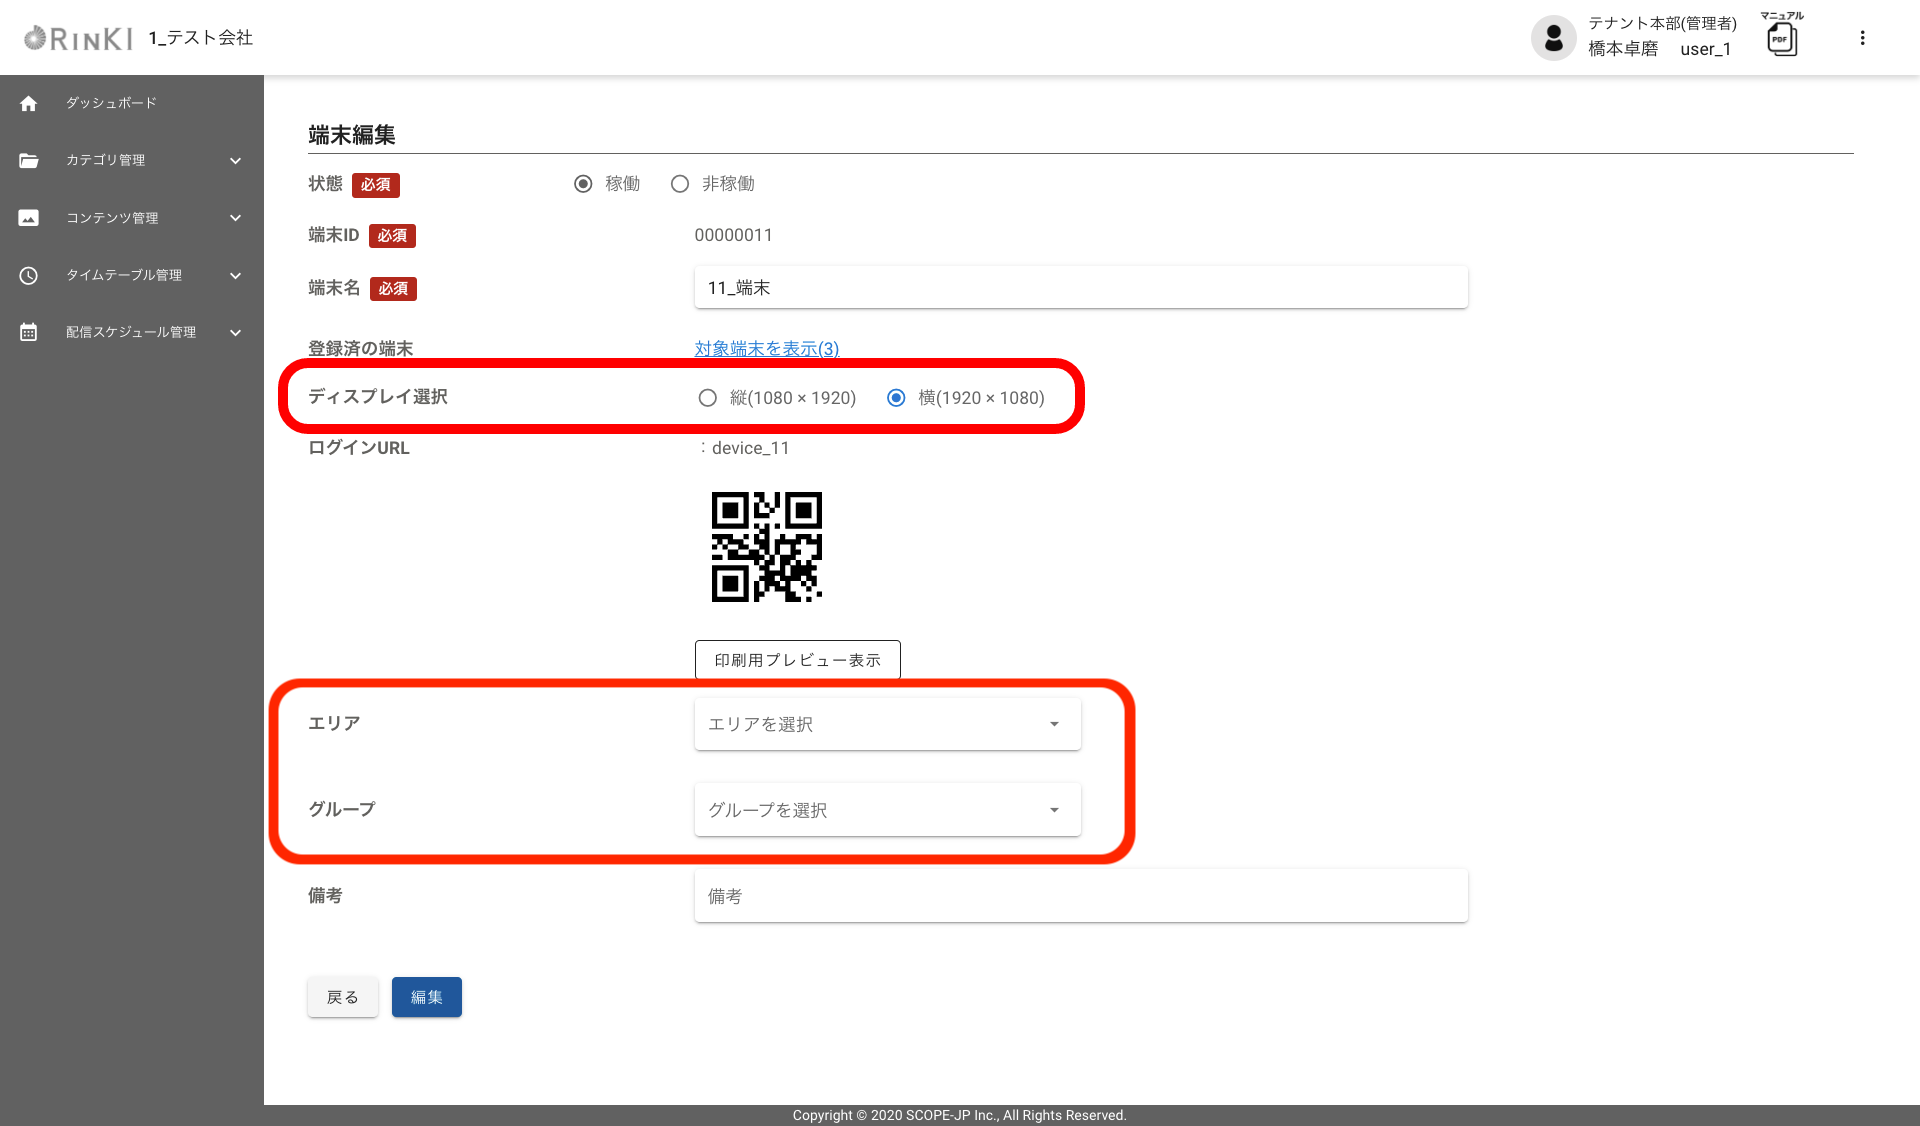Viewport: 1920px width, 1126px height.
Task: Open the three-dot menu at top right
Action: 1862,38
